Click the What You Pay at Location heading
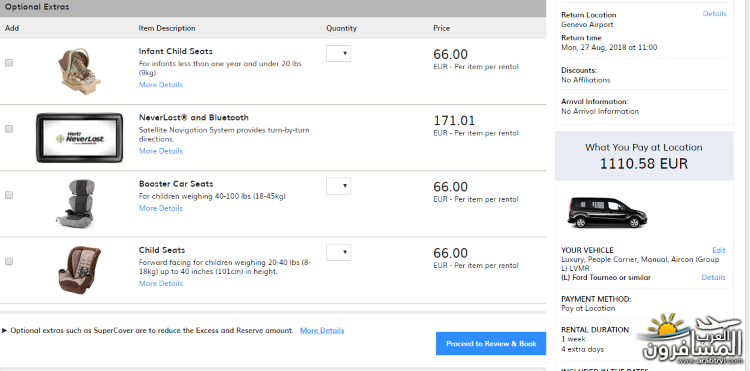The image size is (750, 371). click(643, 148)
